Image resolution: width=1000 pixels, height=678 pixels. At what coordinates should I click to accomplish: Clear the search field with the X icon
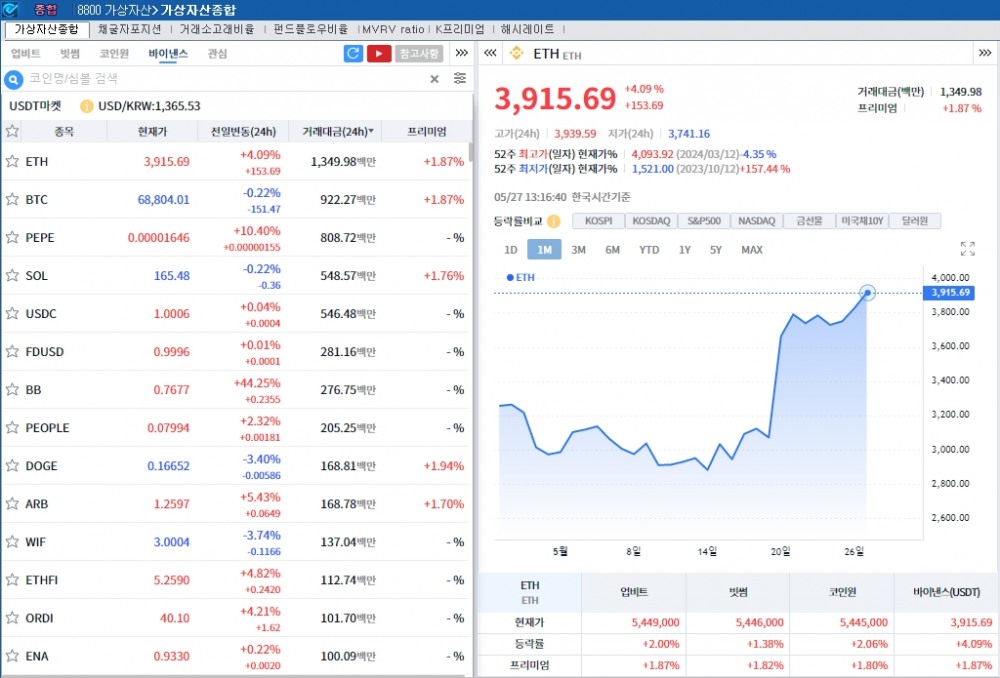click(433, 78)
